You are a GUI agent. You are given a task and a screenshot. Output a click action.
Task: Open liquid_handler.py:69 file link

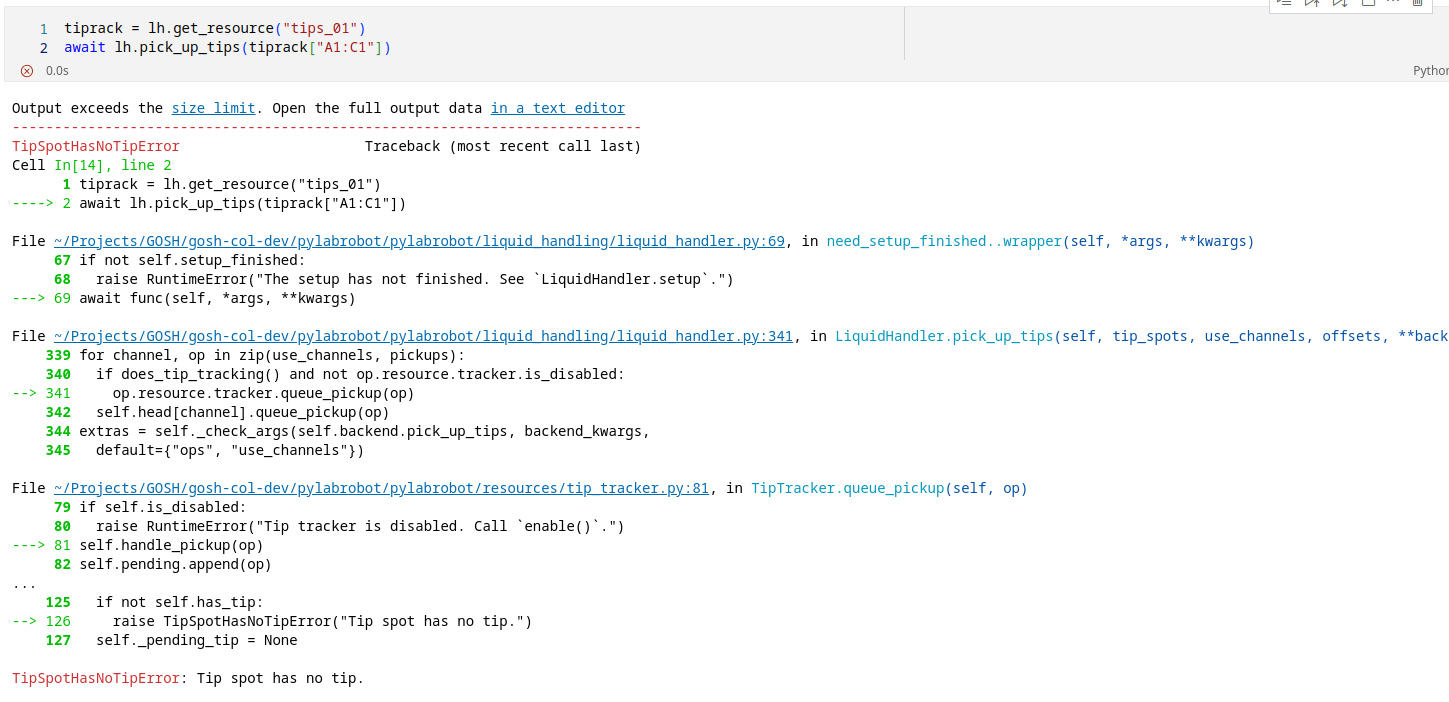coord(419,241)
